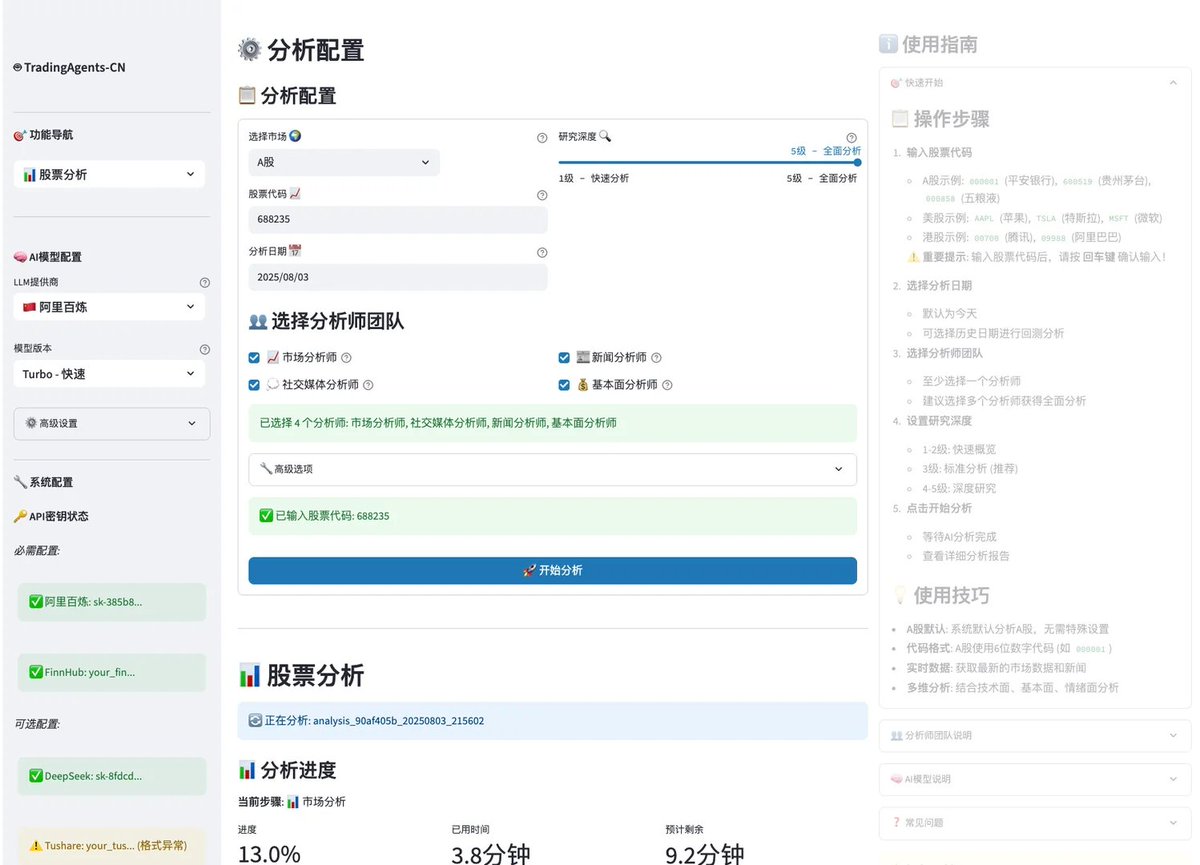
Task: Click the 1级 - 快速分析 slider end label
Action: (x=594, y=178)
